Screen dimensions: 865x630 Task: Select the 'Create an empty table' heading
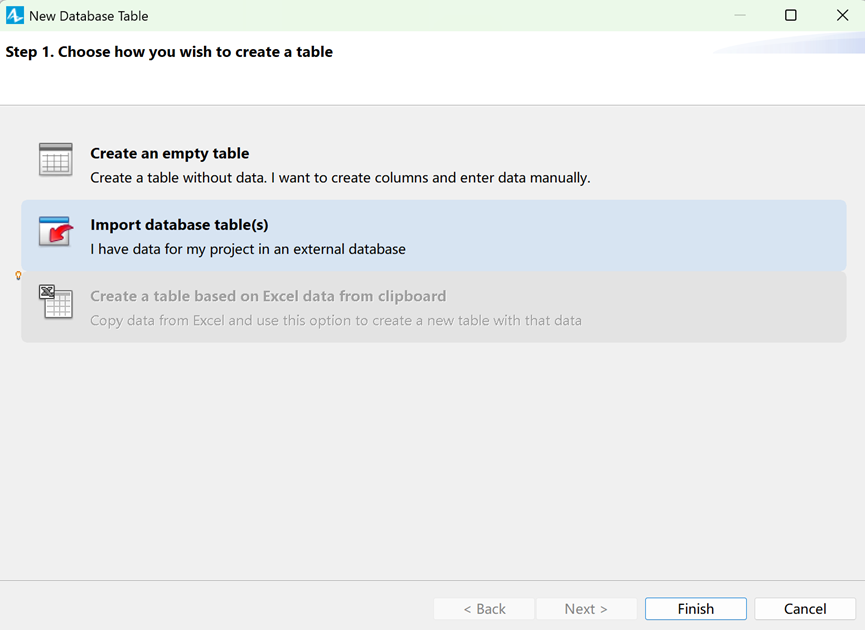[169, 153]
